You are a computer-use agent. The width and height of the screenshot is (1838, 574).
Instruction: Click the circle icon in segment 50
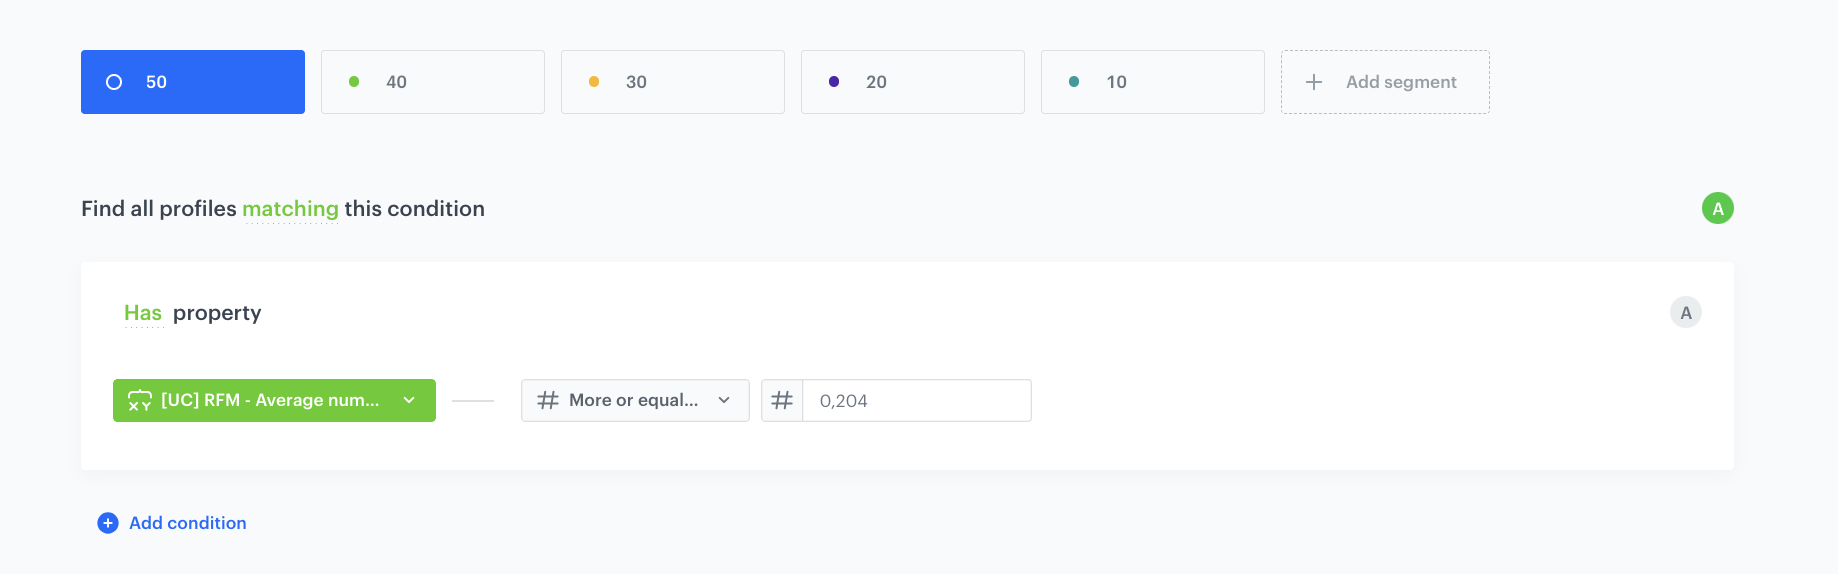[114, 82]
